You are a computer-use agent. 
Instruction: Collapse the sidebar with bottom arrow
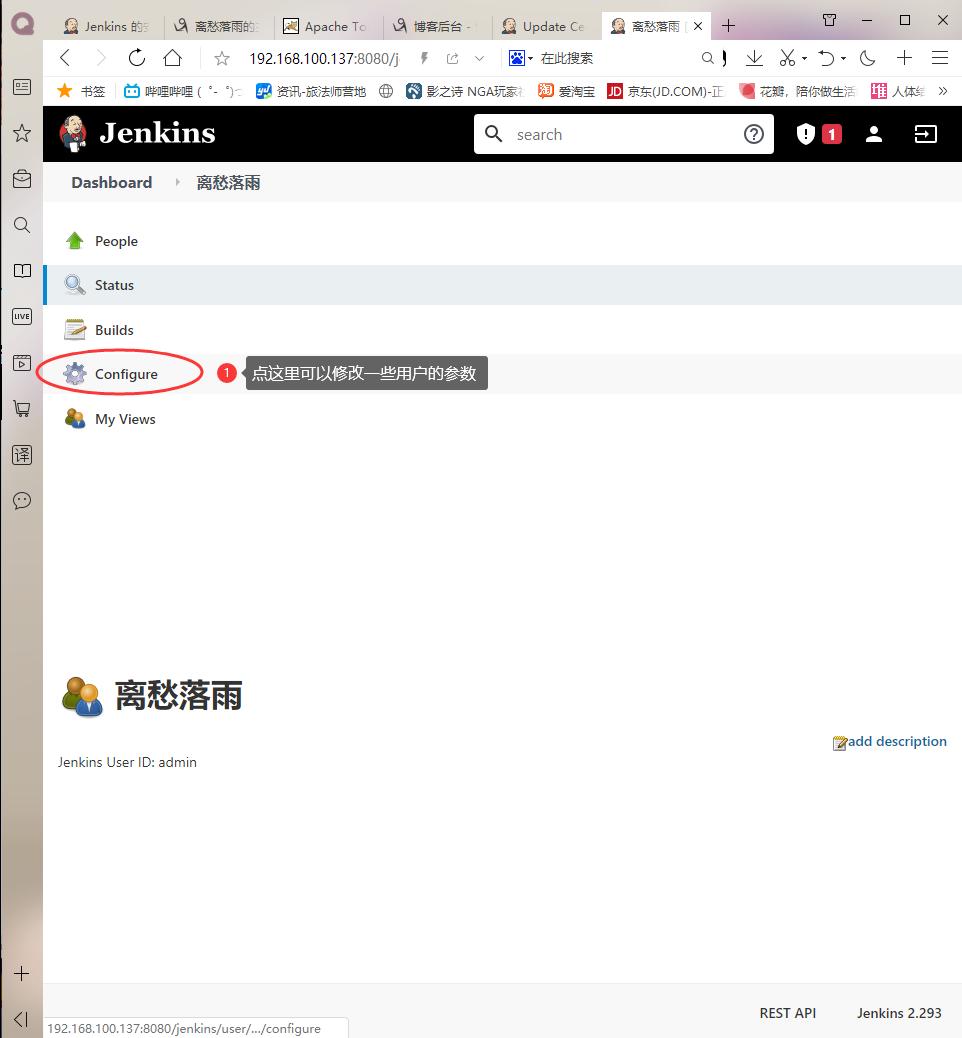(21, 1019)
